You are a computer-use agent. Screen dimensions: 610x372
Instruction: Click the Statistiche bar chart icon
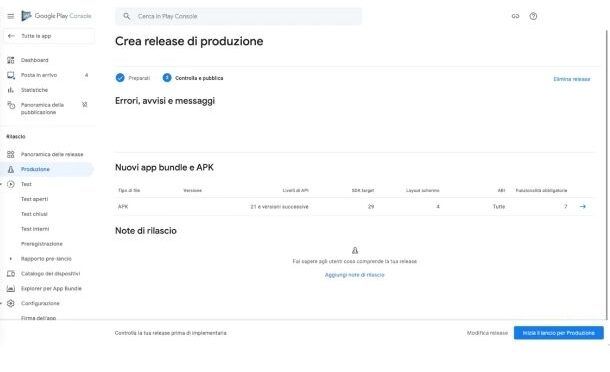[11, 90]
